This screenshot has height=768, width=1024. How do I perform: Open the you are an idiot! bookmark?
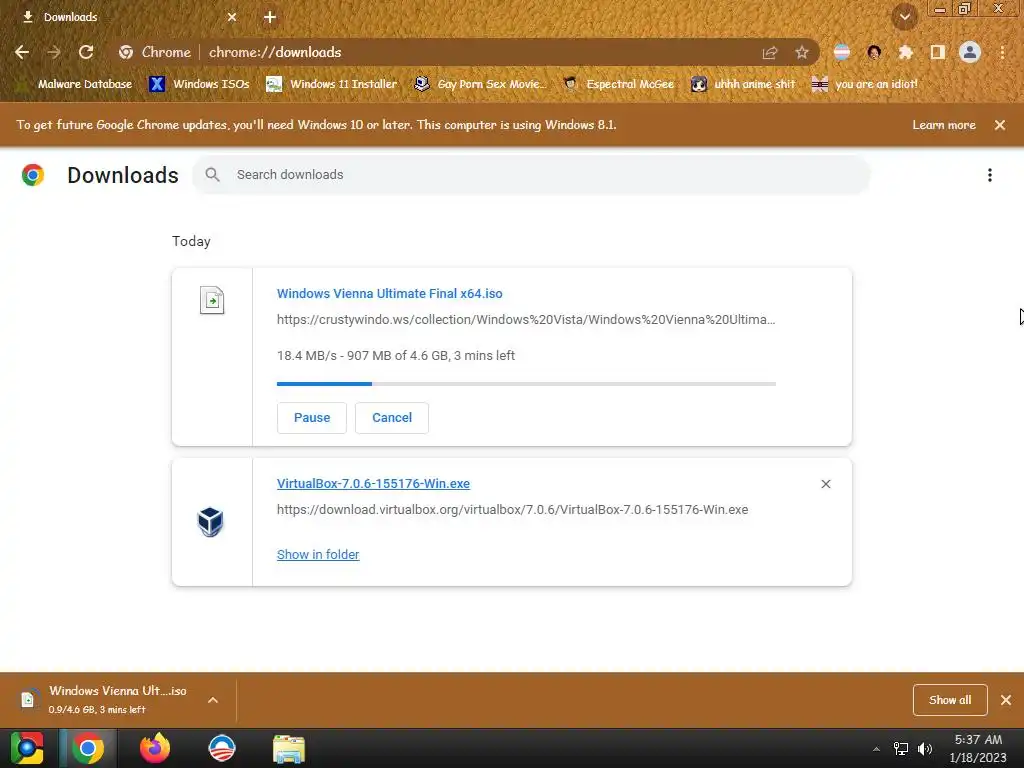point(865,84)
